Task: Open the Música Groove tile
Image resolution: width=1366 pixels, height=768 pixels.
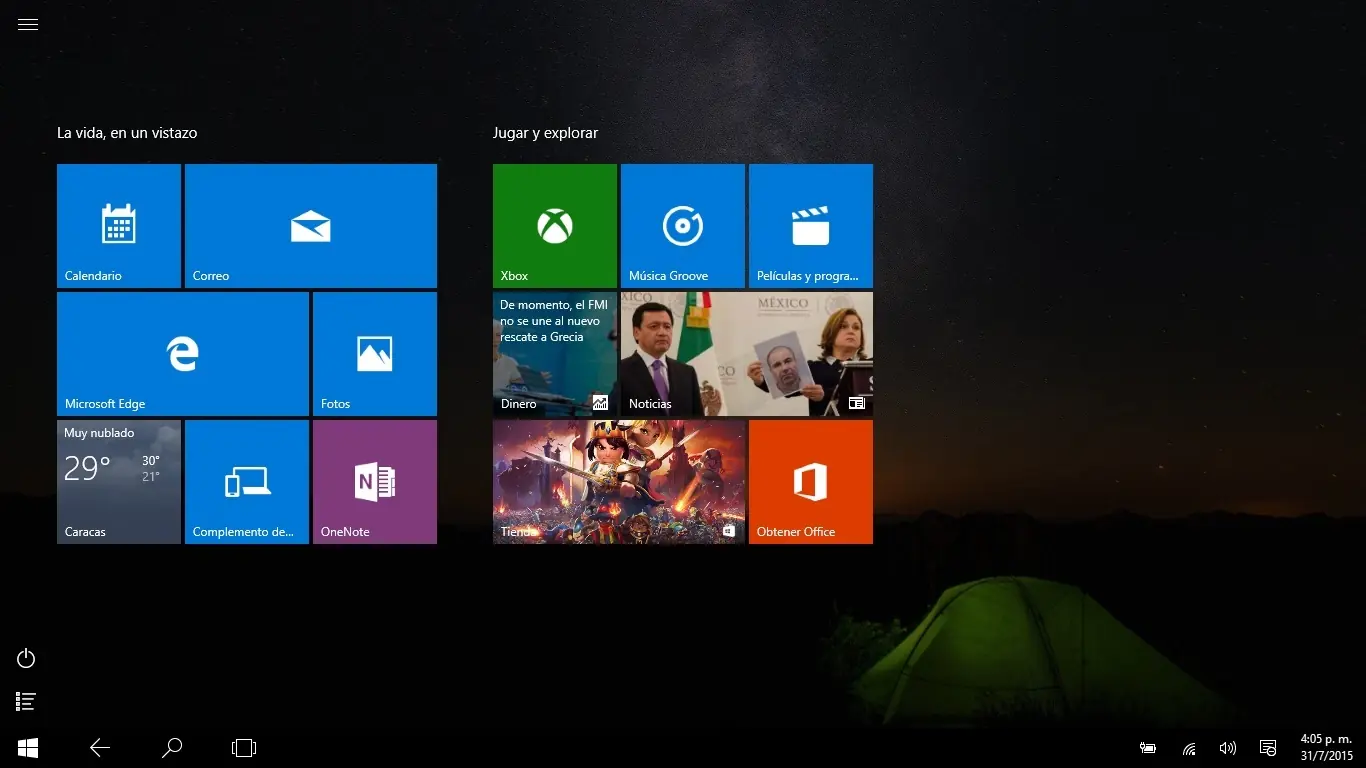Action: [683, 226]
